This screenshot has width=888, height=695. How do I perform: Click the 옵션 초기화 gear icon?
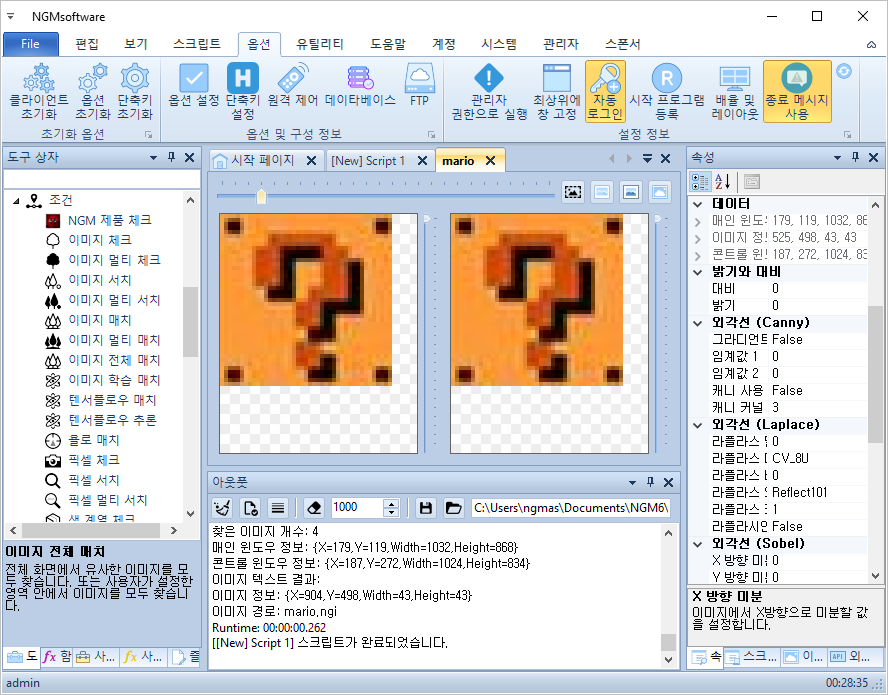93,91
